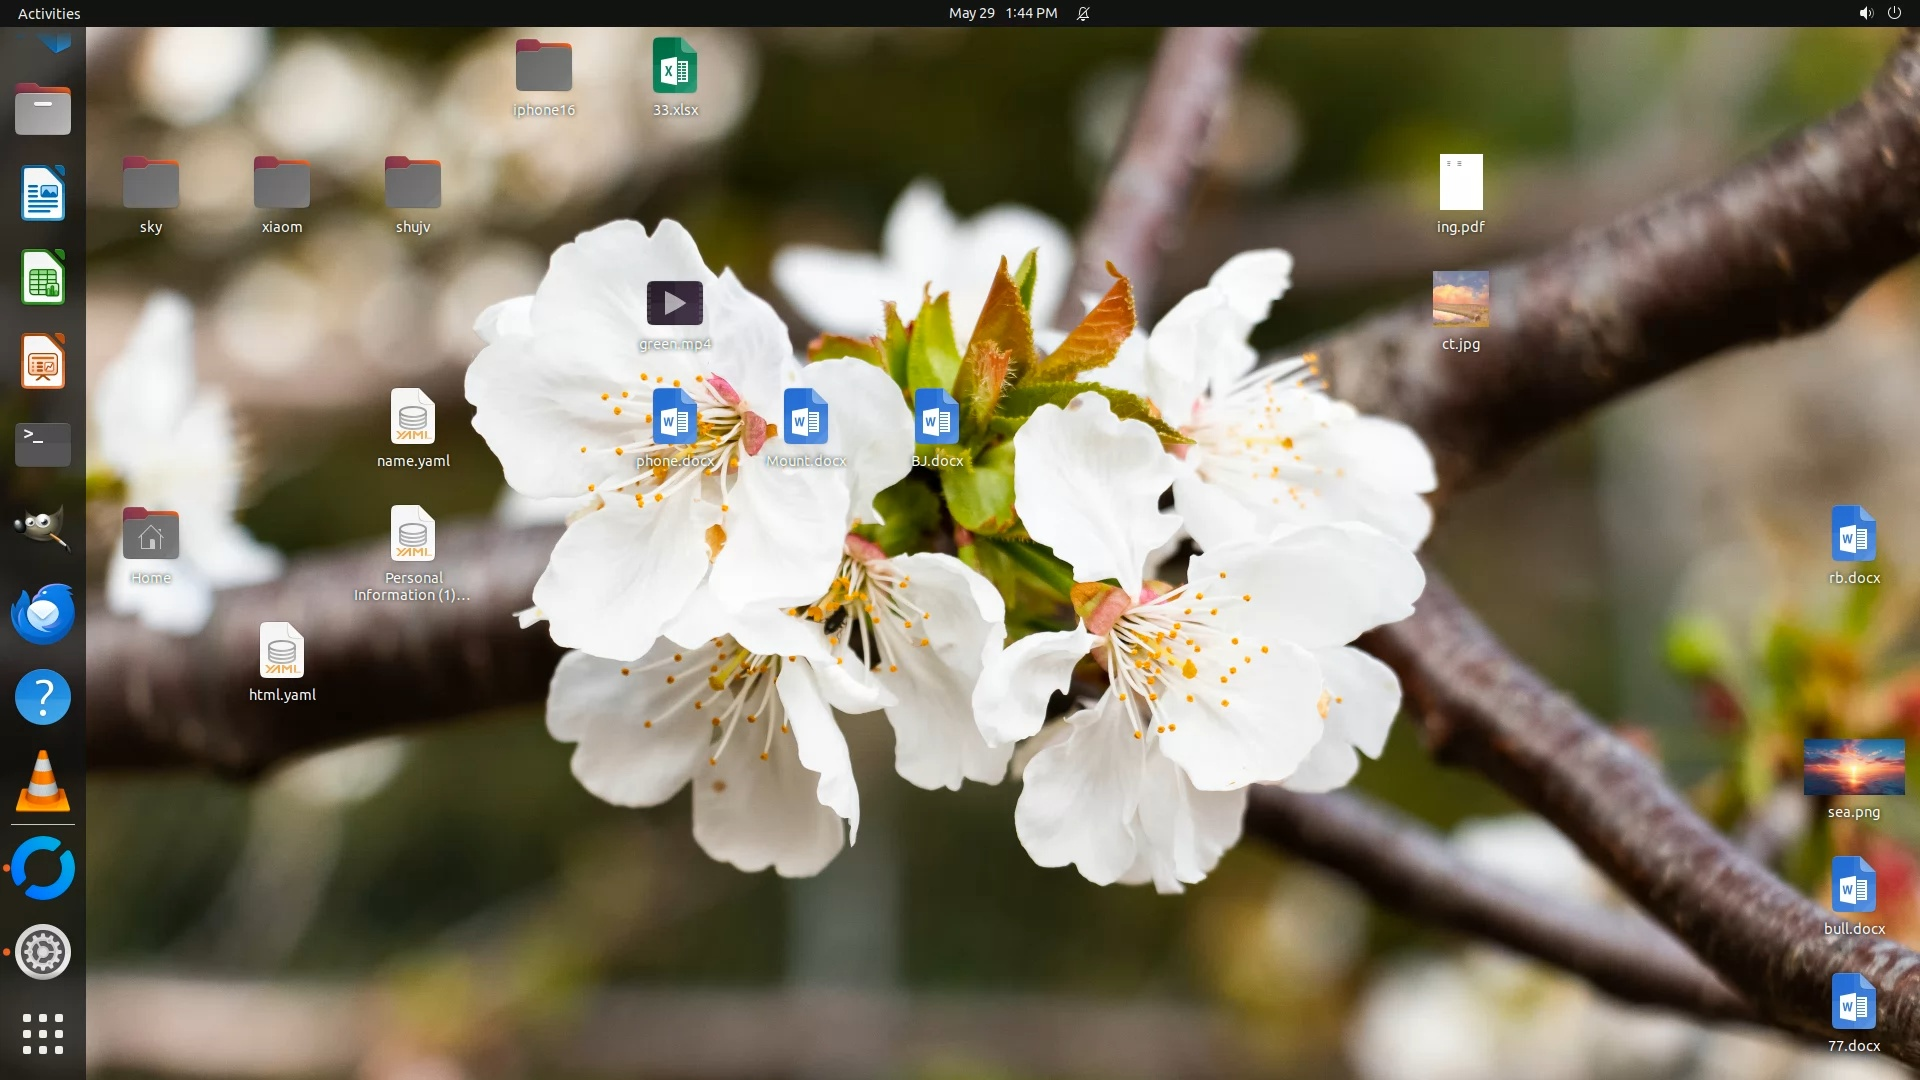Select the iphone16 folder
This screenshot has height=1080, width=1920.
point(543,66)
